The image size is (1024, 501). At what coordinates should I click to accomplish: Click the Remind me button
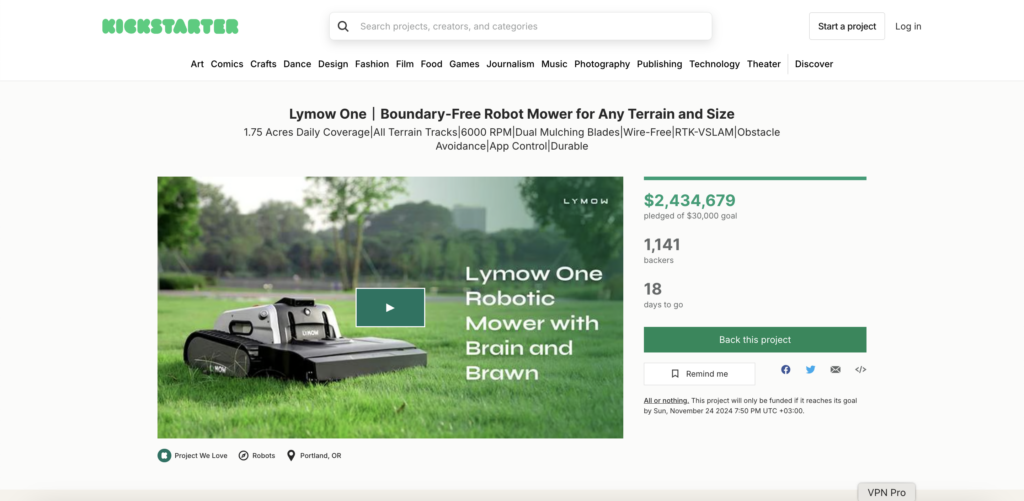(699, 374)
